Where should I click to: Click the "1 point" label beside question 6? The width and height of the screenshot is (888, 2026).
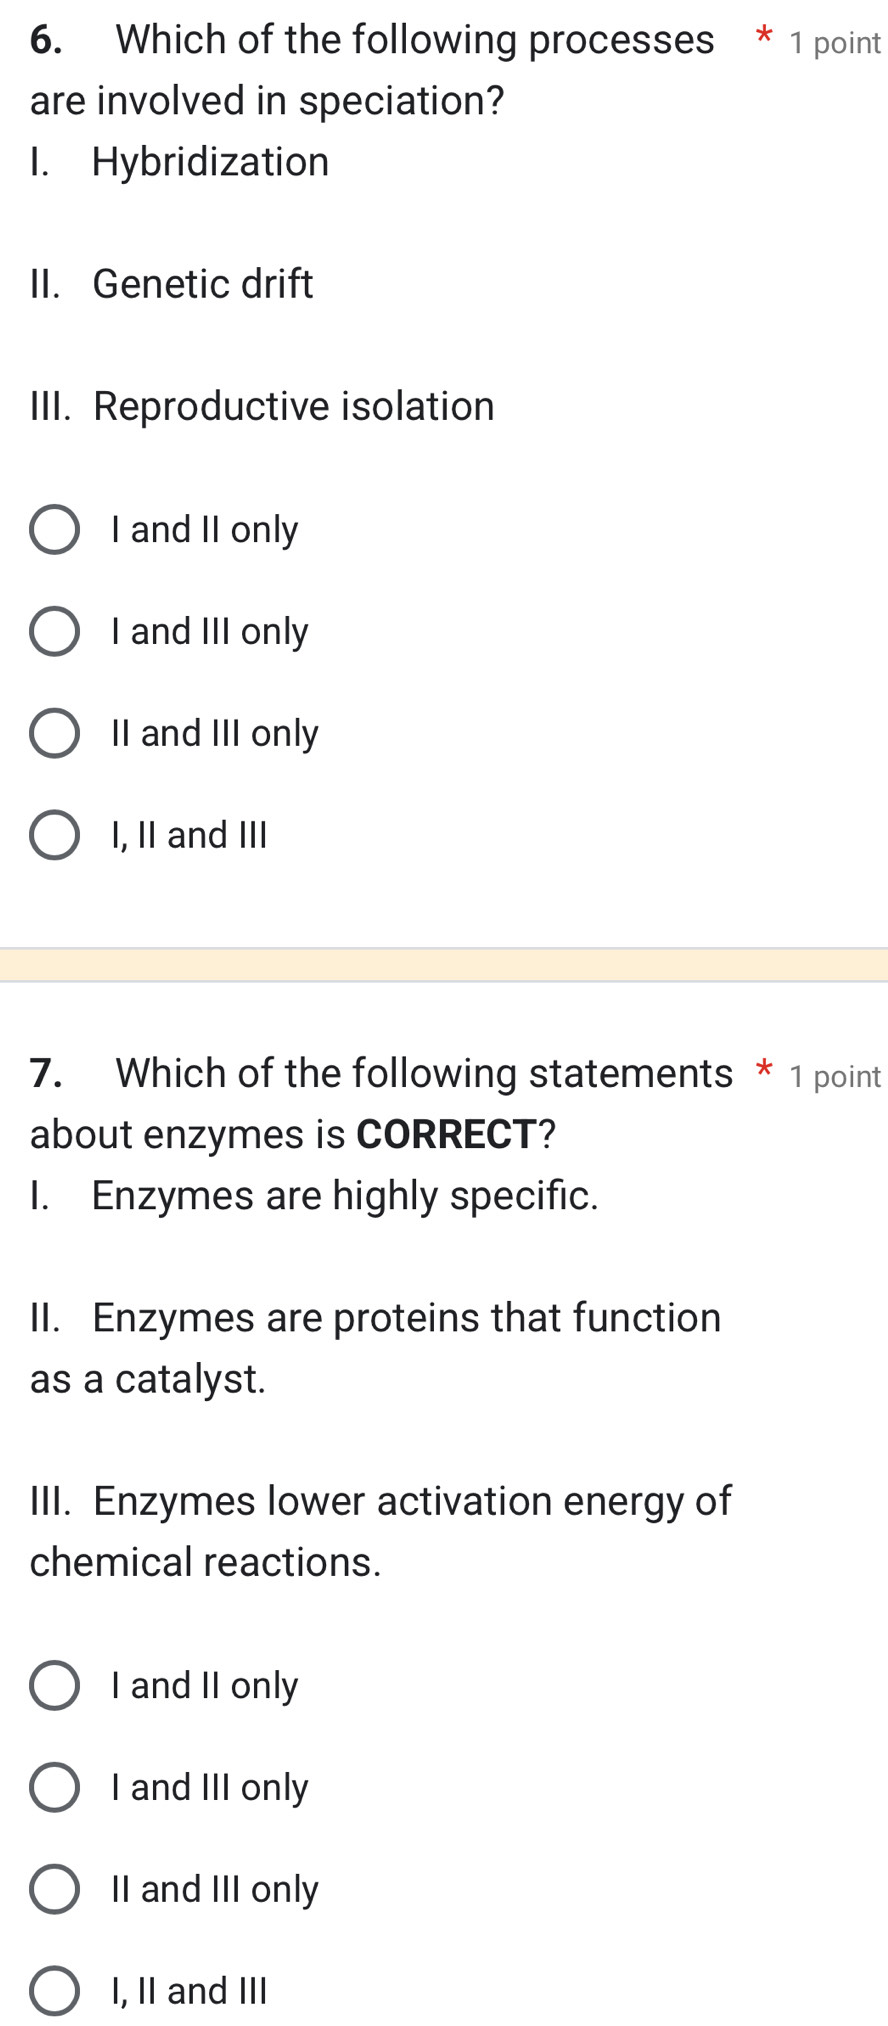pos(833,42)
